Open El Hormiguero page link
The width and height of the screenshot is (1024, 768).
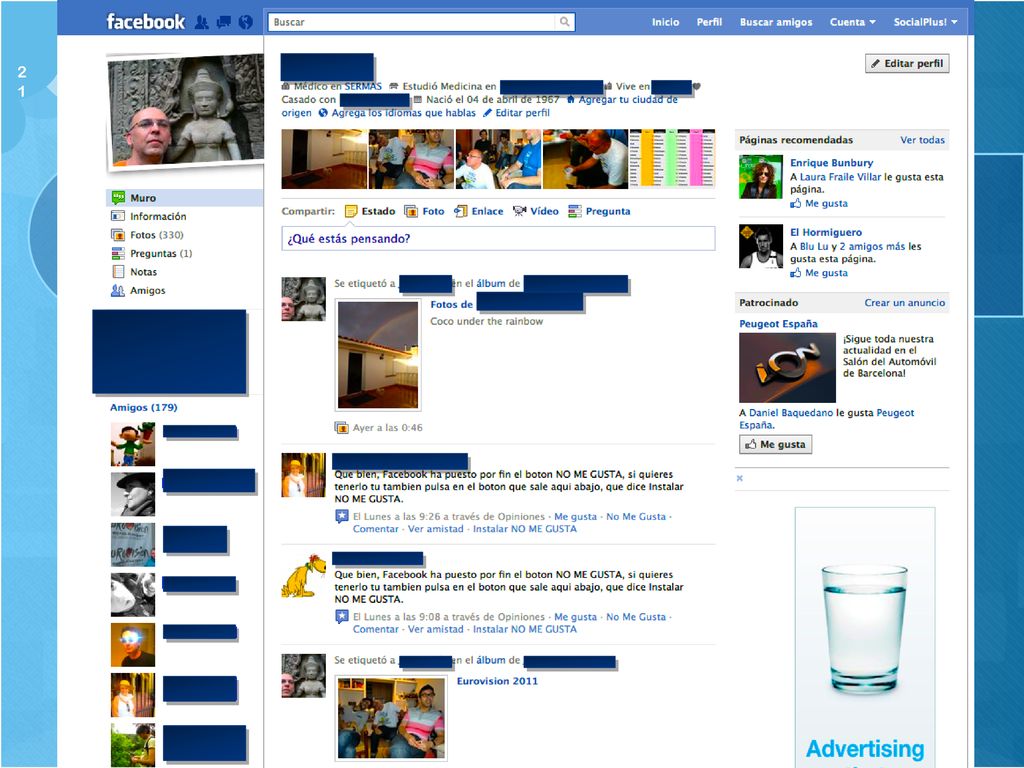tap(825, 232)
